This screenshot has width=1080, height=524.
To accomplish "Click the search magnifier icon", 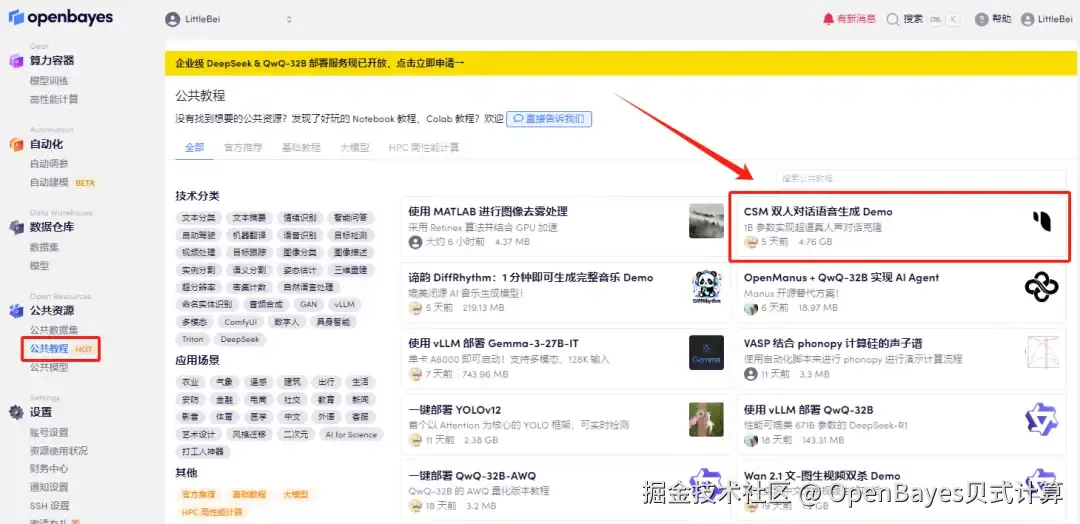I will [x=893, y=19].
